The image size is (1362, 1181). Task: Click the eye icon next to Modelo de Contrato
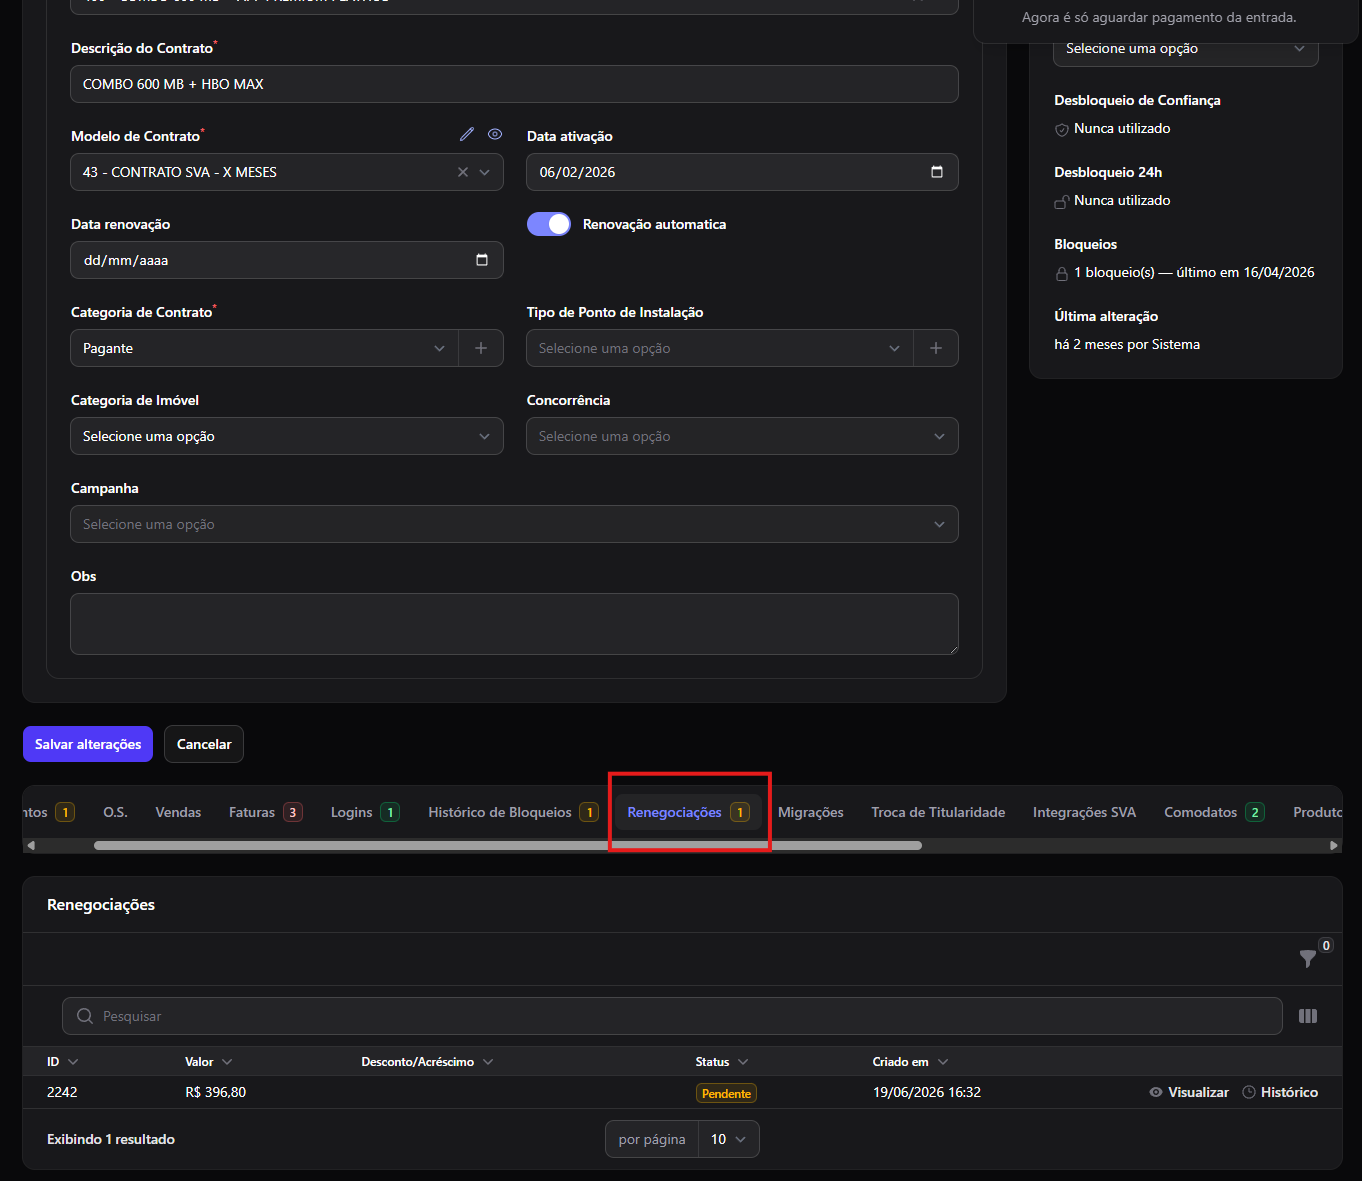click(x=495, y=134)
